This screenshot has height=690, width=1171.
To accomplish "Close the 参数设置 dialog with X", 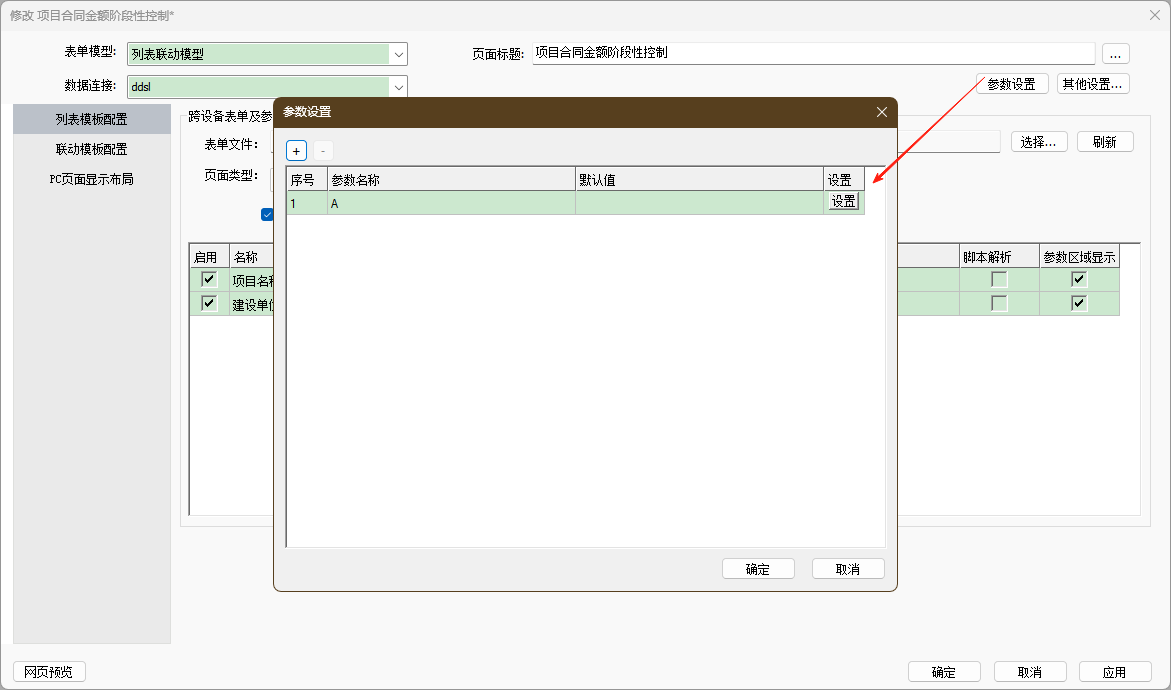I will tap(881, 112).
